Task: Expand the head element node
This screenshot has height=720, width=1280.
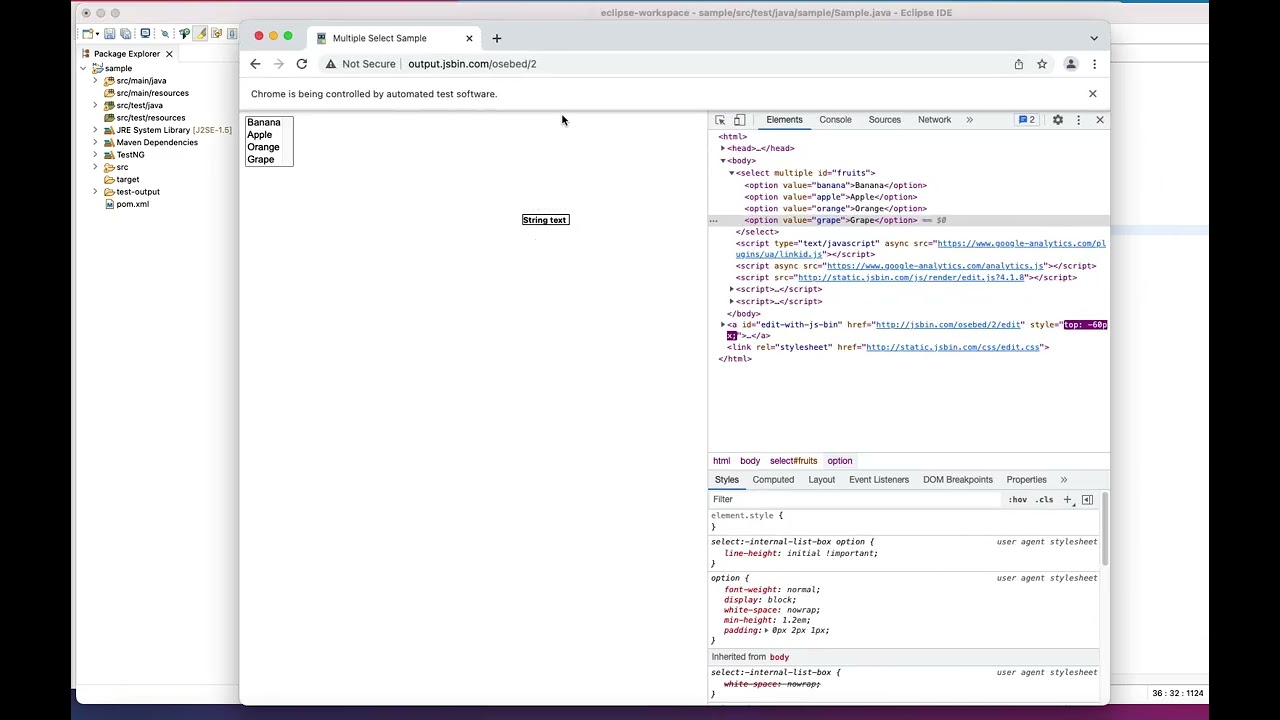Action: click(x=723, y=148)
